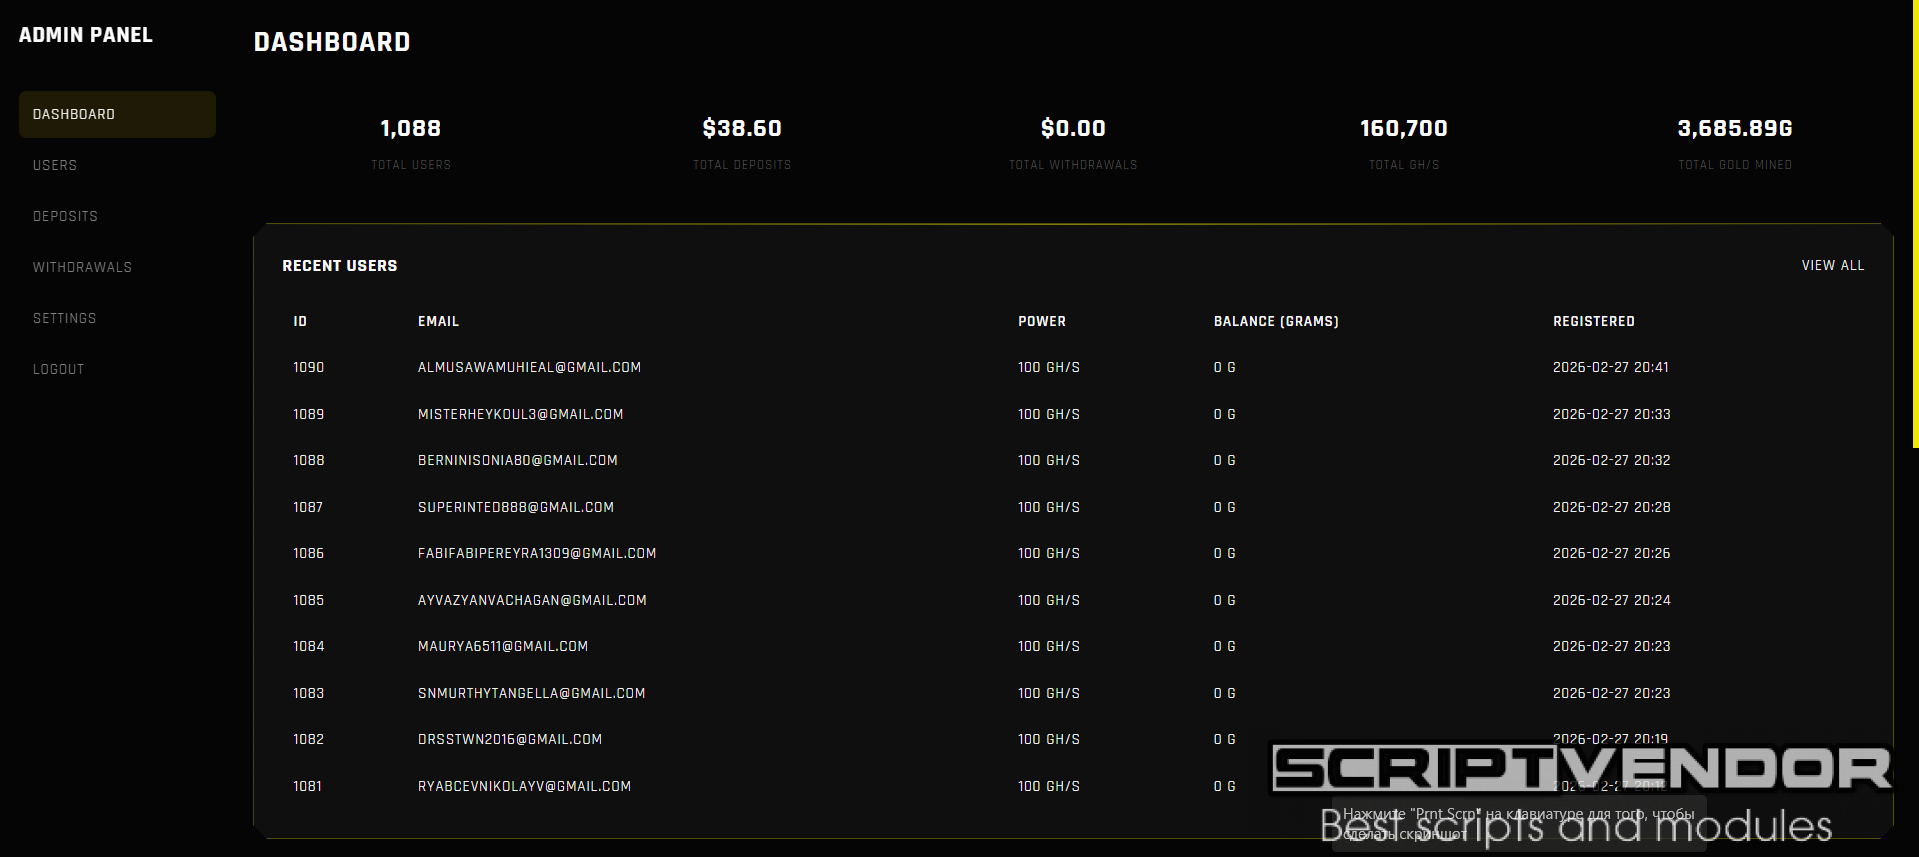Go to Users in sidebar
Image resolution: width=1919 pixels, height=857 pixels.
55,165
